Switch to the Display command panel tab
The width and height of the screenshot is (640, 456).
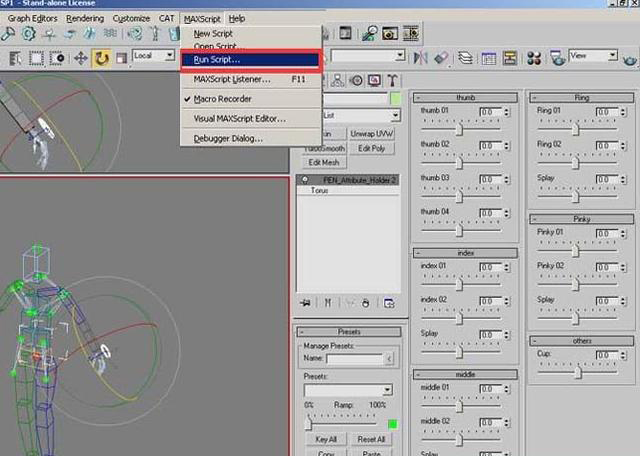click(374, 80)
